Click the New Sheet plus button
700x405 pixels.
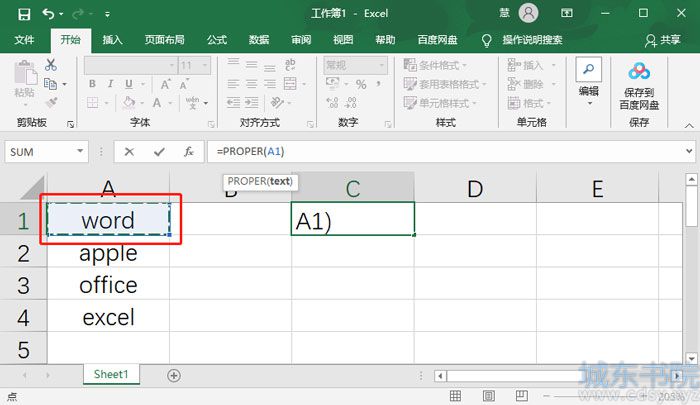[174, 376]
